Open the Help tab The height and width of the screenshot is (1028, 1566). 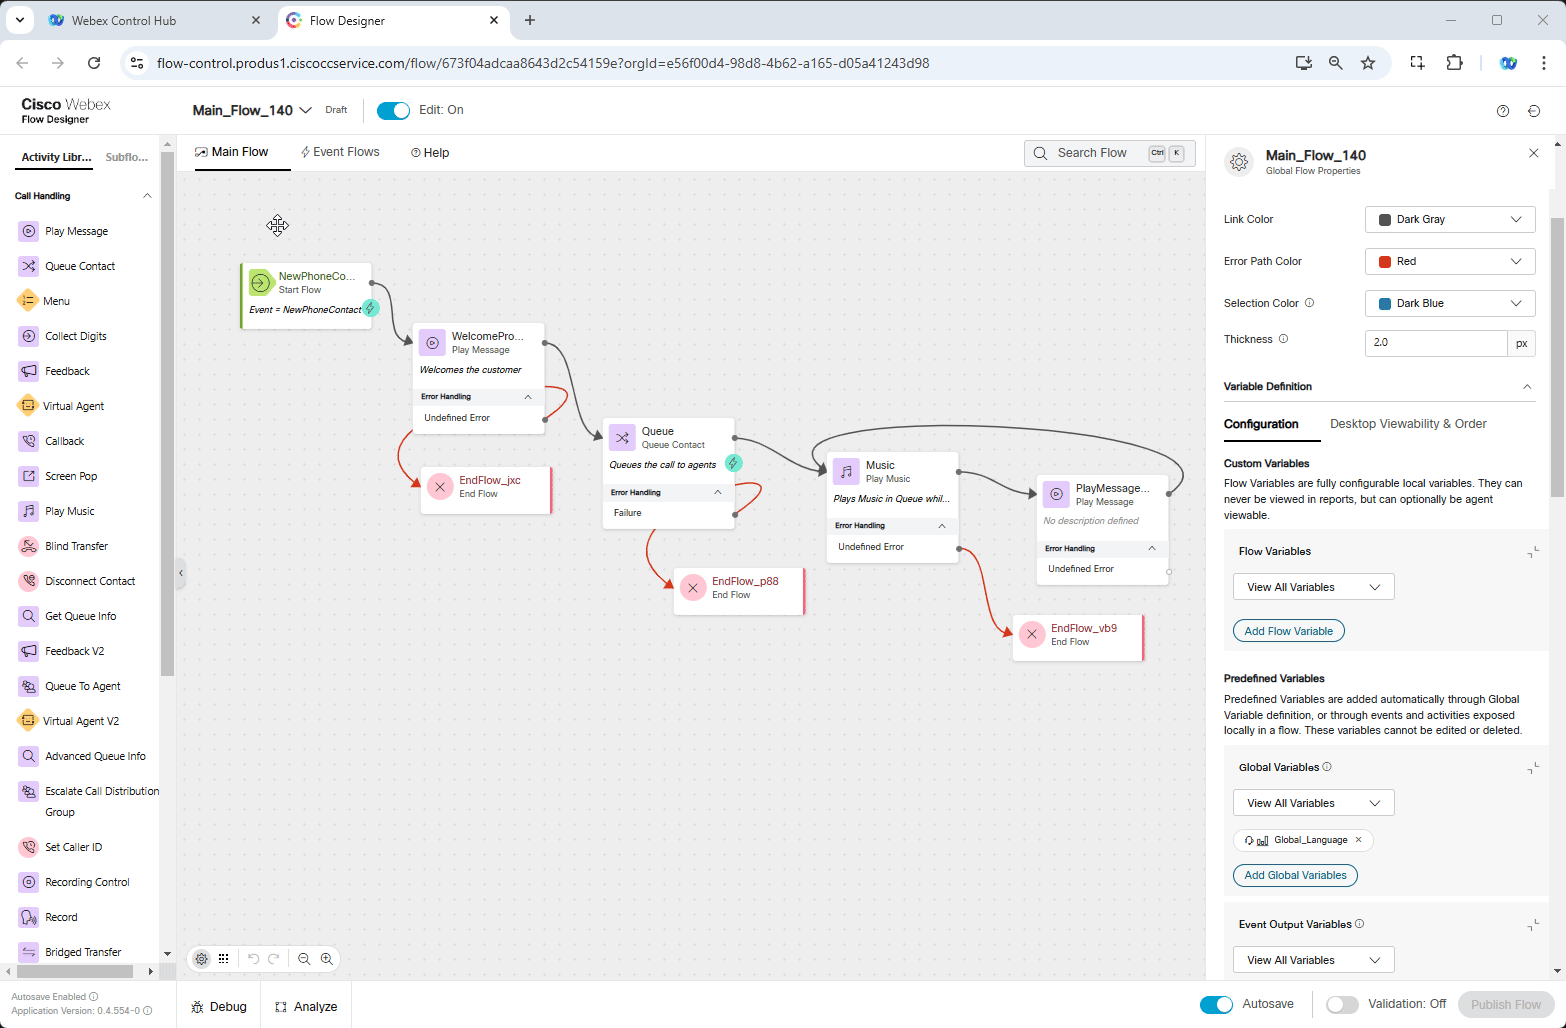(430, 153)
